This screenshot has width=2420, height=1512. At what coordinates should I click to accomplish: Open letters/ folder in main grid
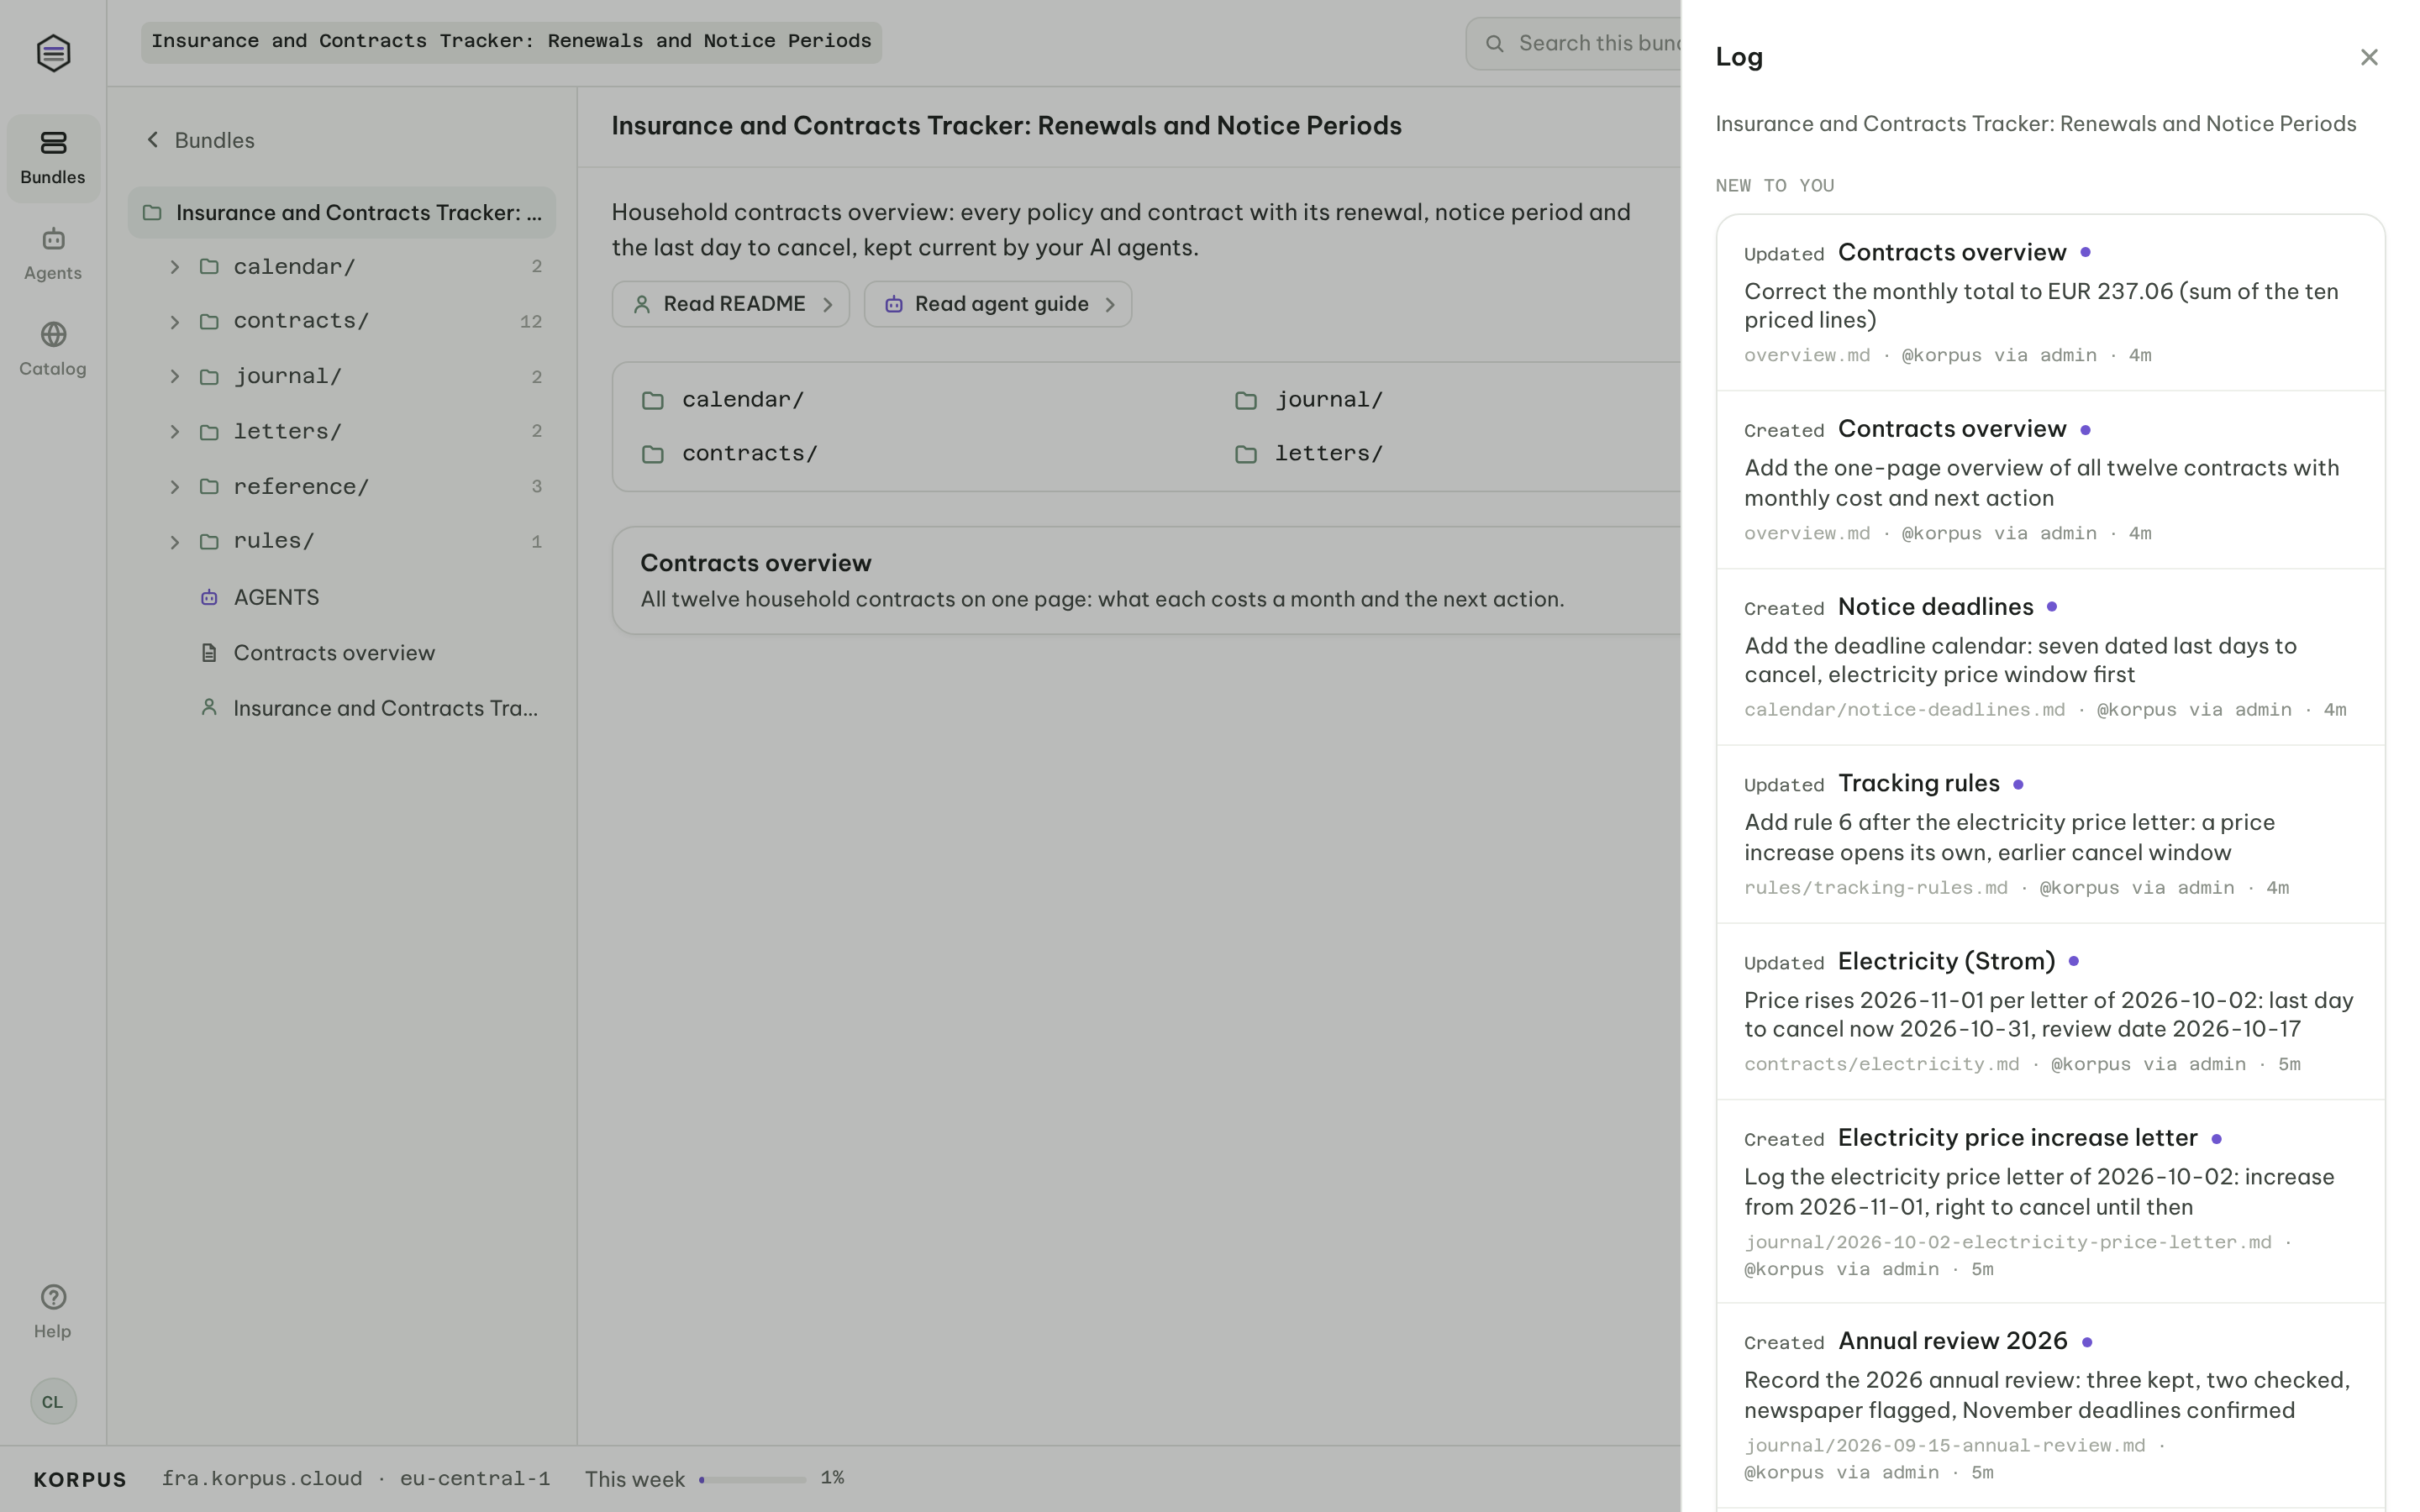[x=1310, y=454]
